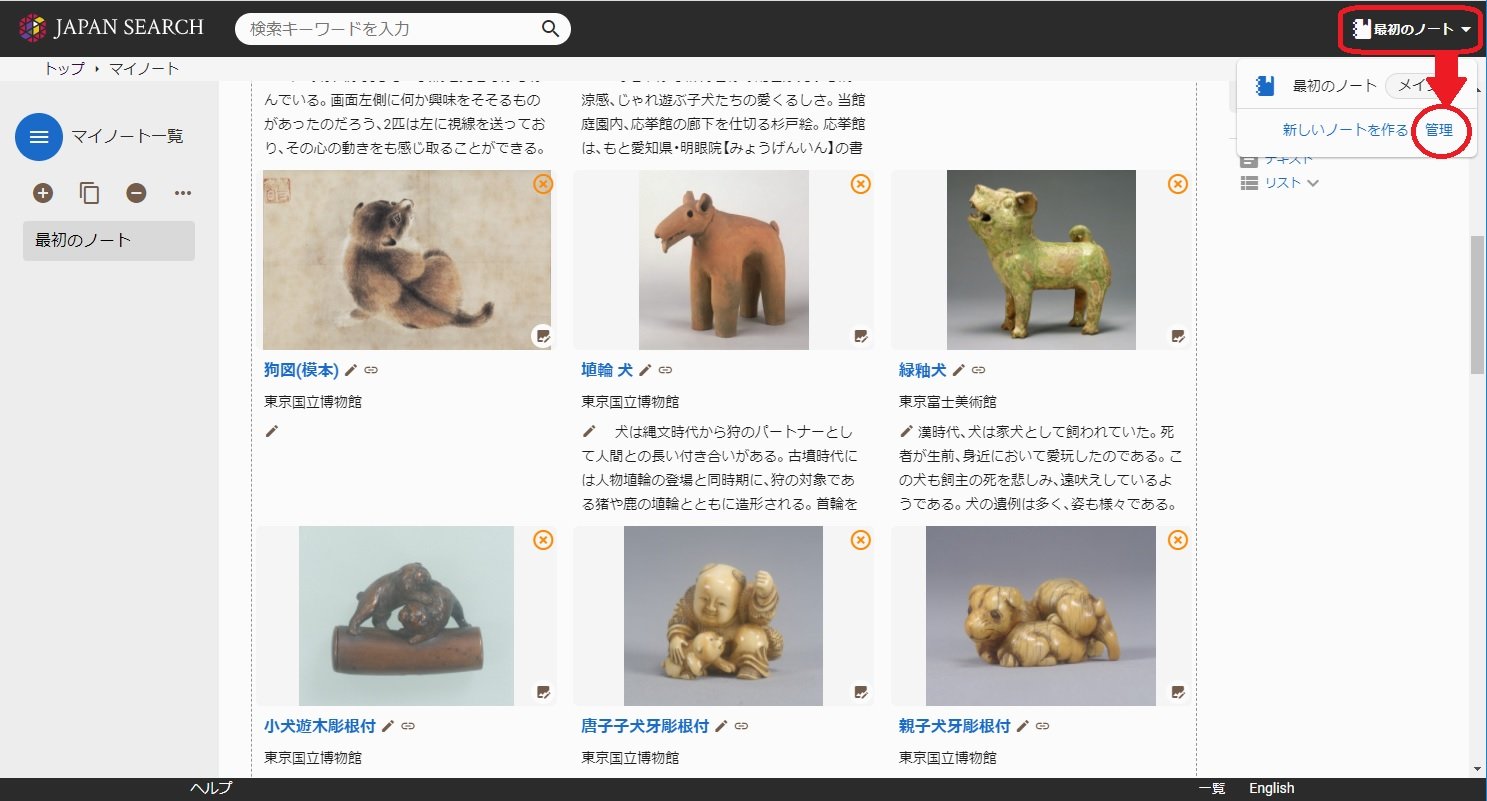This screenshot has height=801, width=1487.
Task: Click 新しいノートを作る link
Action: coord(1345,130)
